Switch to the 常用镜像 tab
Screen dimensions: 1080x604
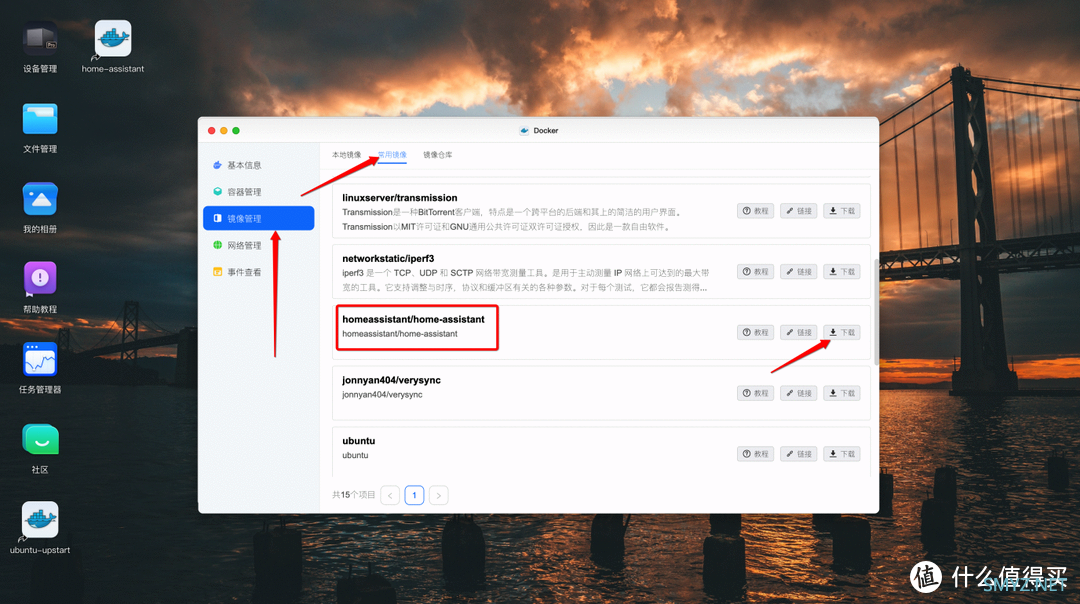(392, 155)
